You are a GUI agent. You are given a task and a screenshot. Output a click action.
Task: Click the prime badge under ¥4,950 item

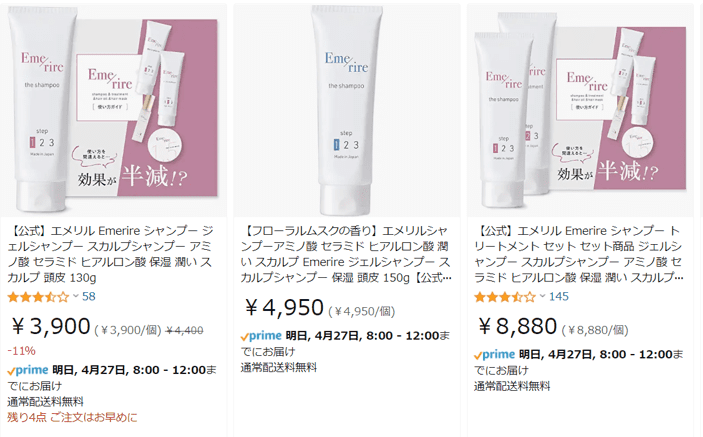[x=261, y=336]
